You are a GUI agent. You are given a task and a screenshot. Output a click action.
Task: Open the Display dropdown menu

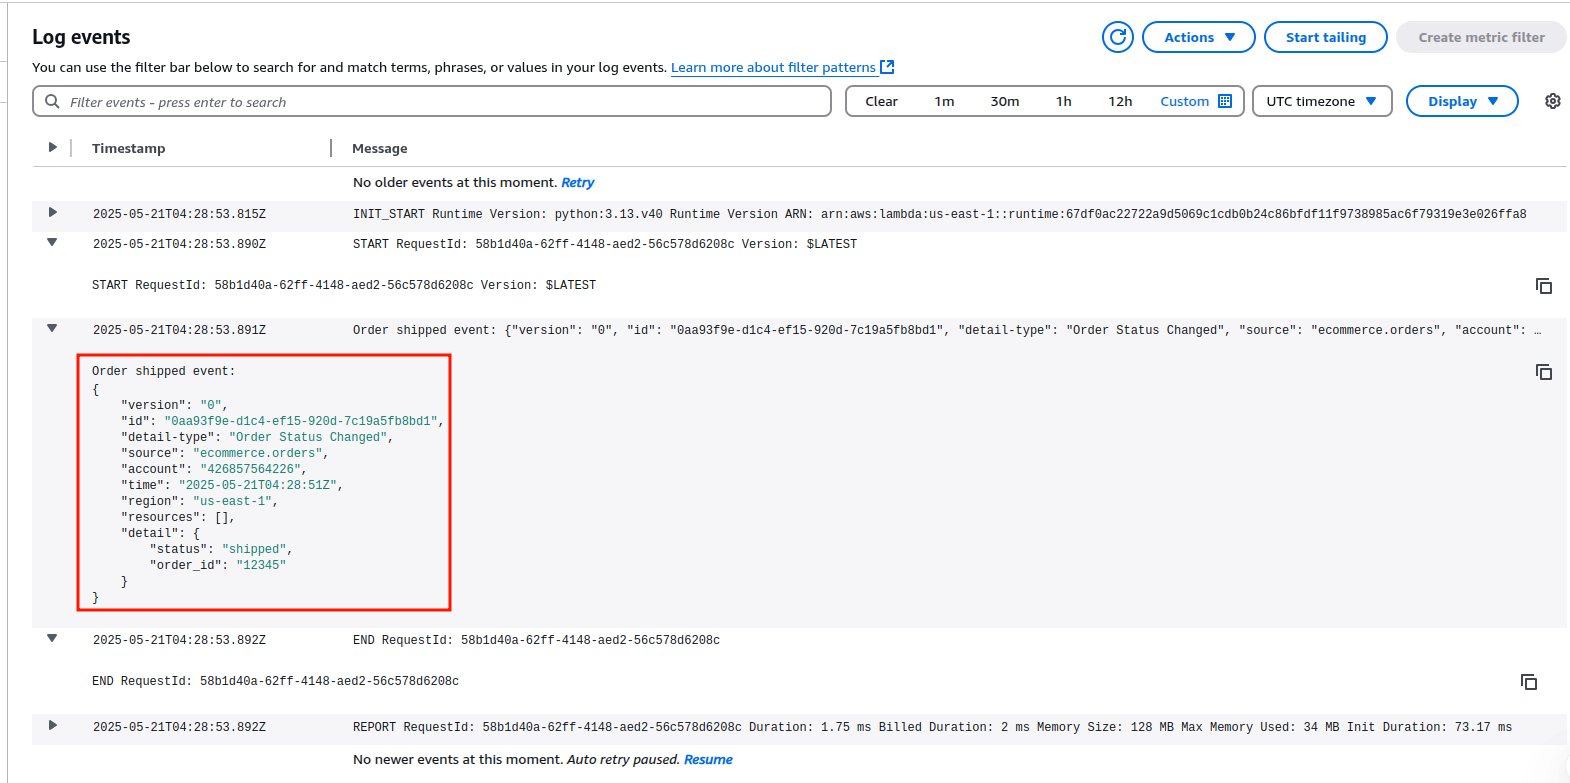(1461, 101)
